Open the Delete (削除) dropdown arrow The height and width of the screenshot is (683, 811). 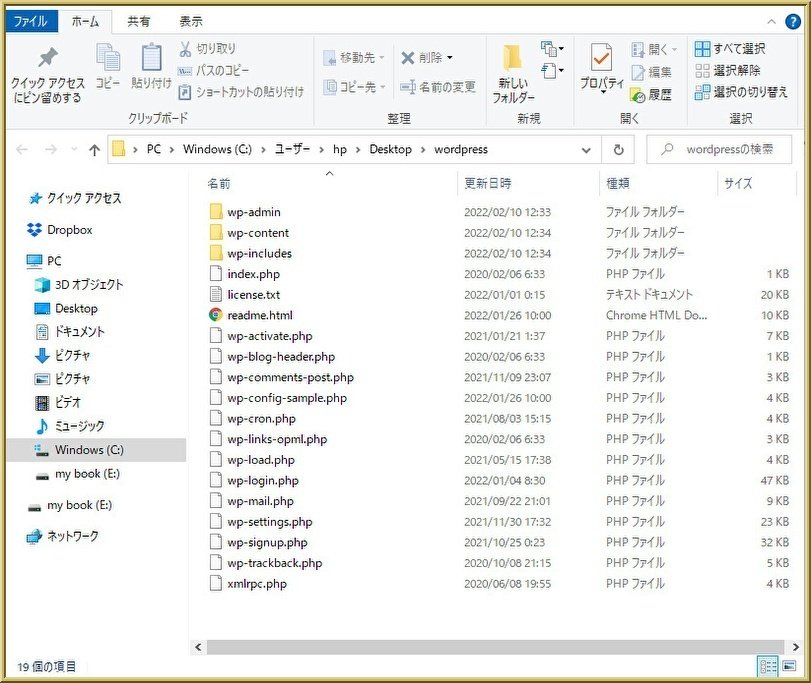point(449,57)
